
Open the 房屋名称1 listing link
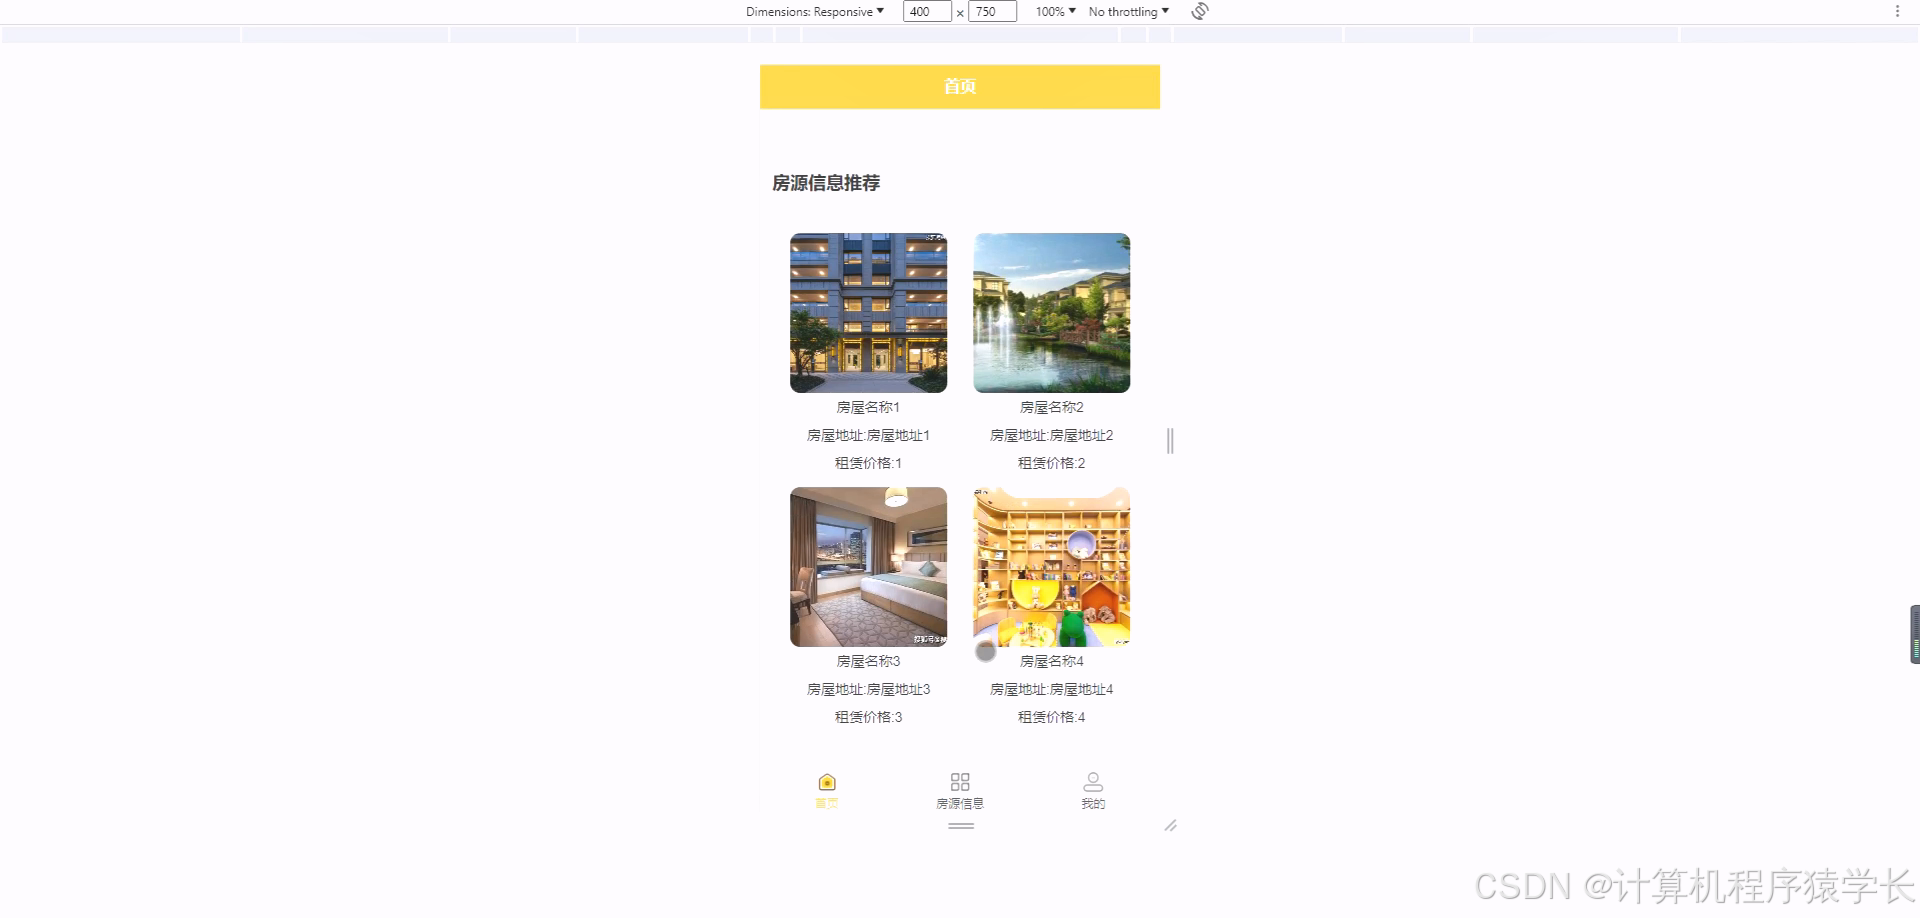tap(868, 407)
